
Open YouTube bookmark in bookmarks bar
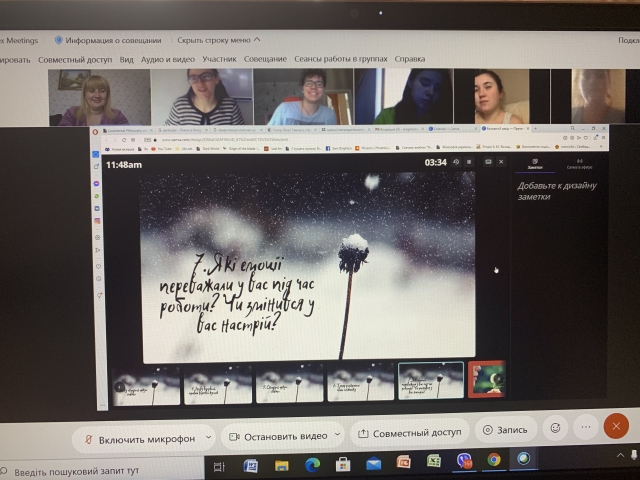click(x=161, y=149)
